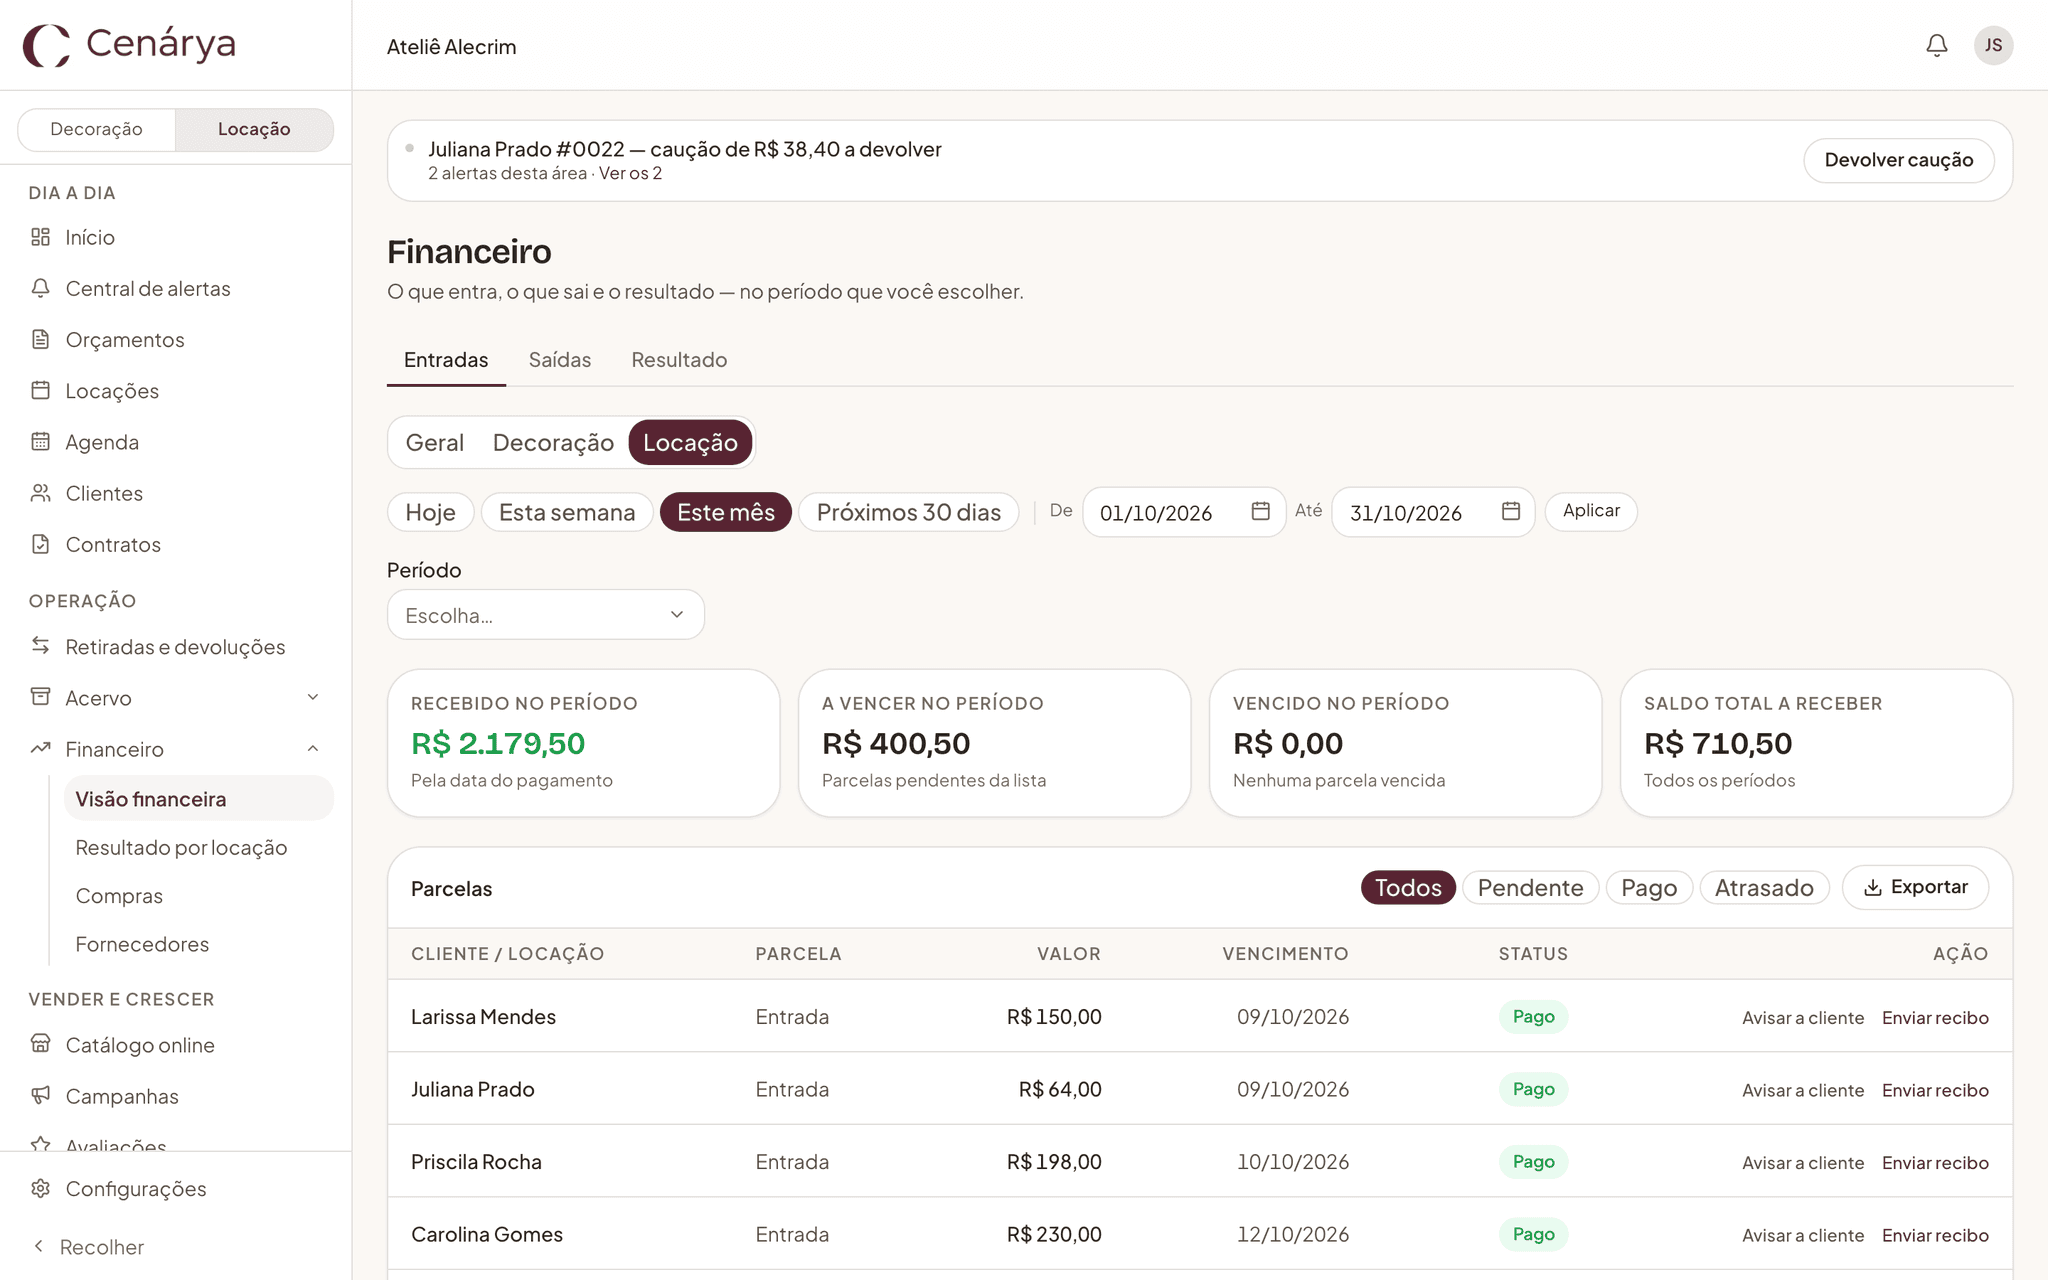2048x1280 pixels.
Task: Click the Orçamentos document icon
Action: click(40, 339)
